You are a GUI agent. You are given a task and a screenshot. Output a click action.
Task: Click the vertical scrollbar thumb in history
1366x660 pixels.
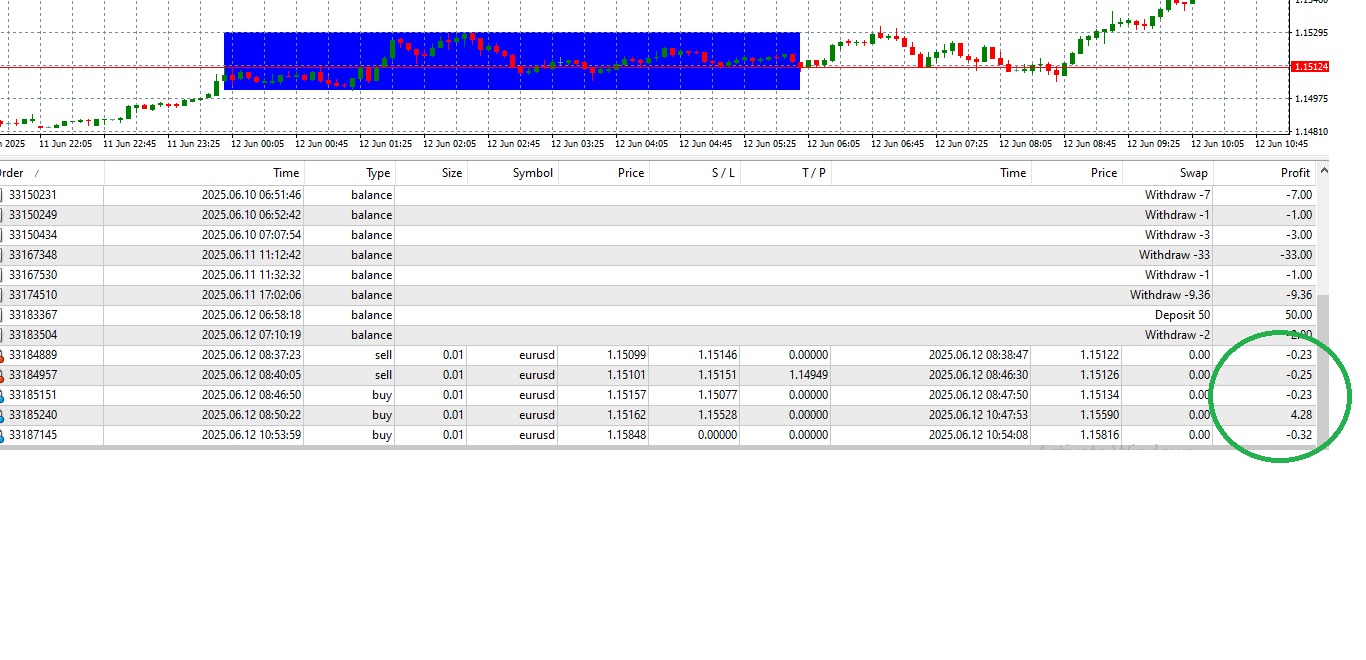tap(1323, 370)
